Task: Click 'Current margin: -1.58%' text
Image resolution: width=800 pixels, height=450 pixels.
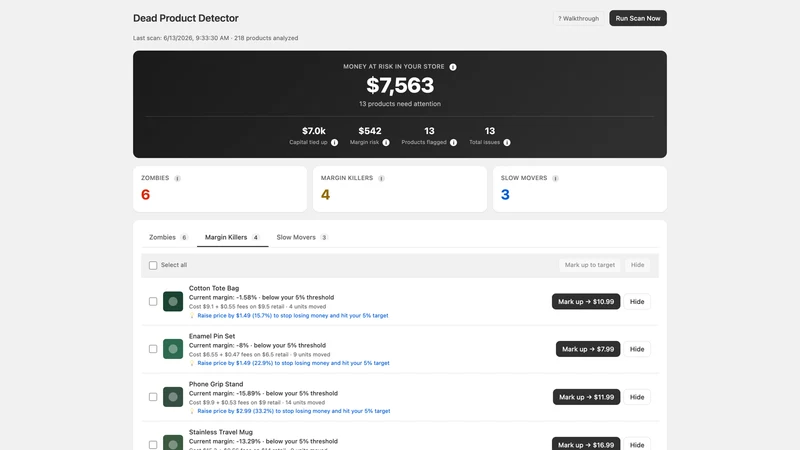Action: tap(223, 297)
